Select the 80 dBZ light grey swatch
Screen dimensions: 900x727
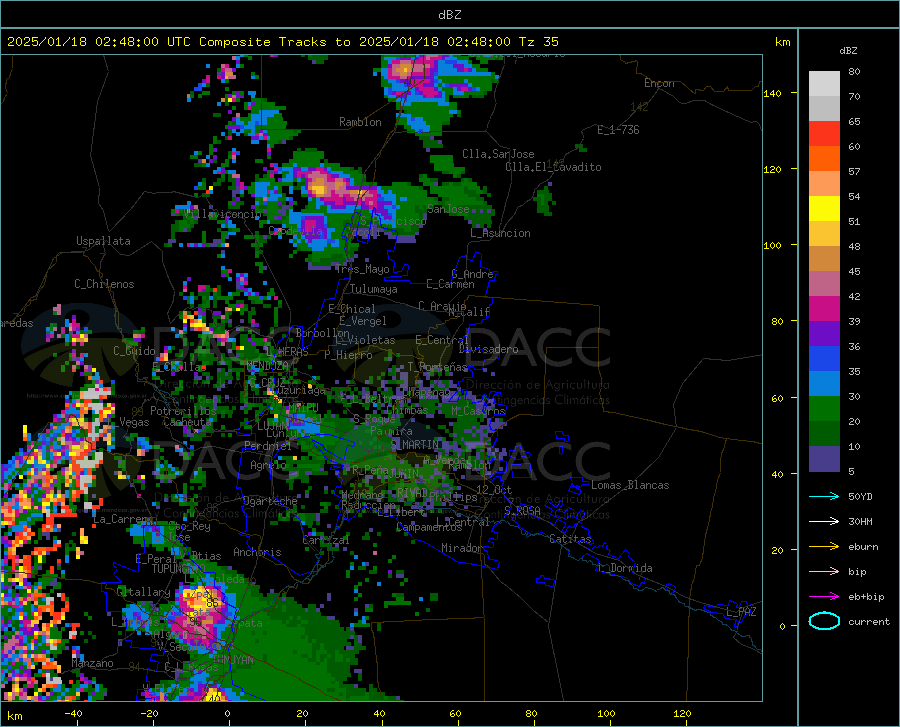pos(824,84)
